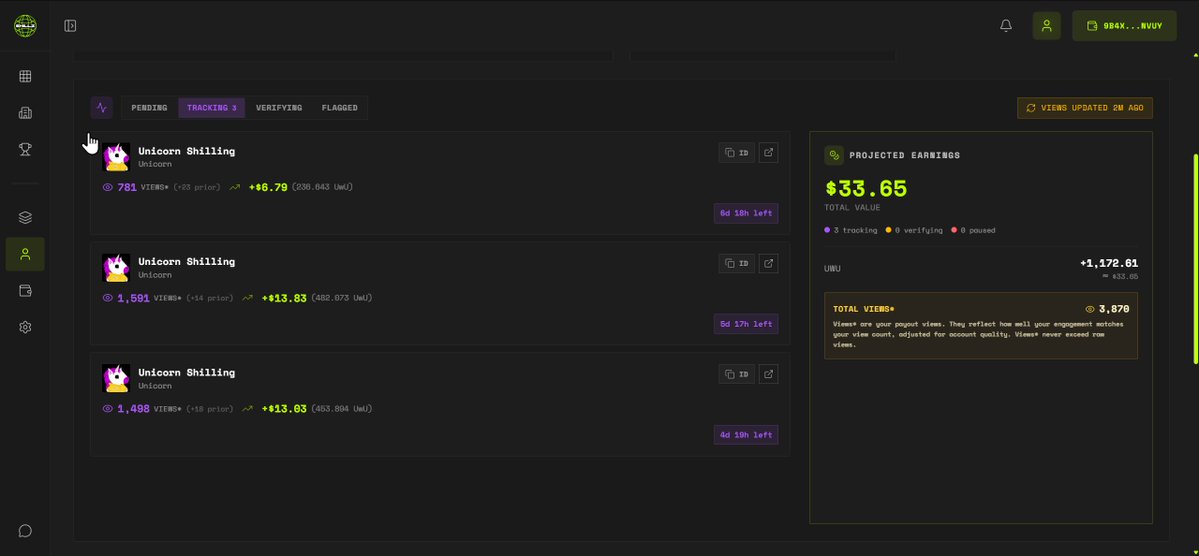
Task: Open the chat bubble icon
Action: (25, 531)
